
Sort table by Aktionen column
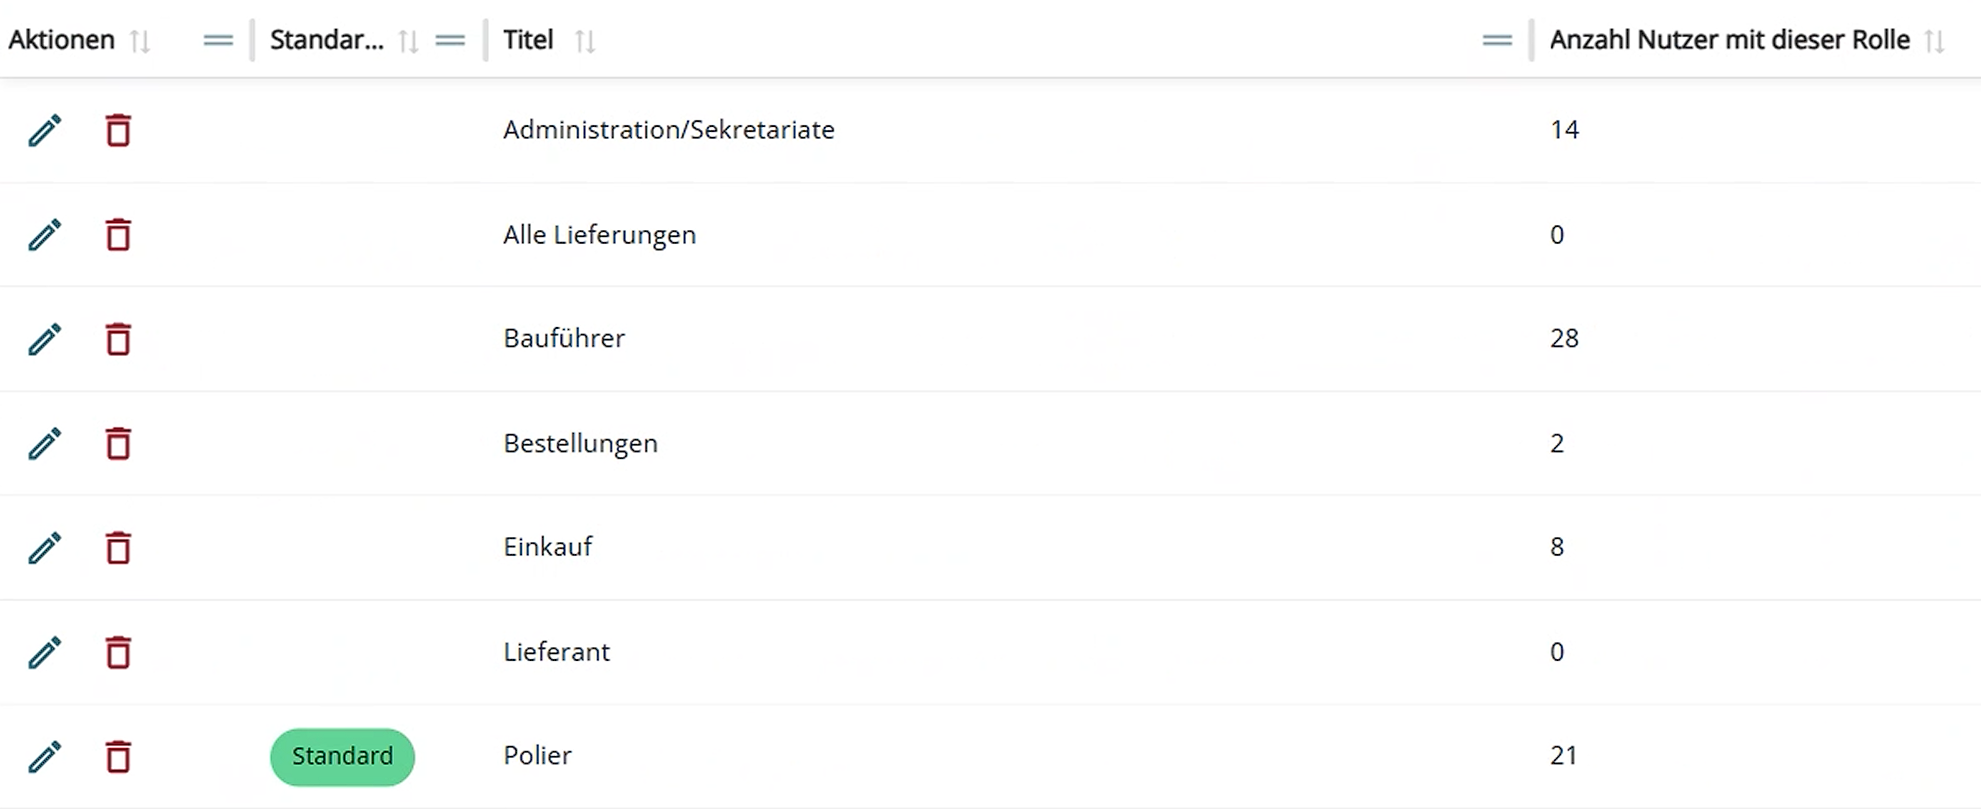[140, 41]
